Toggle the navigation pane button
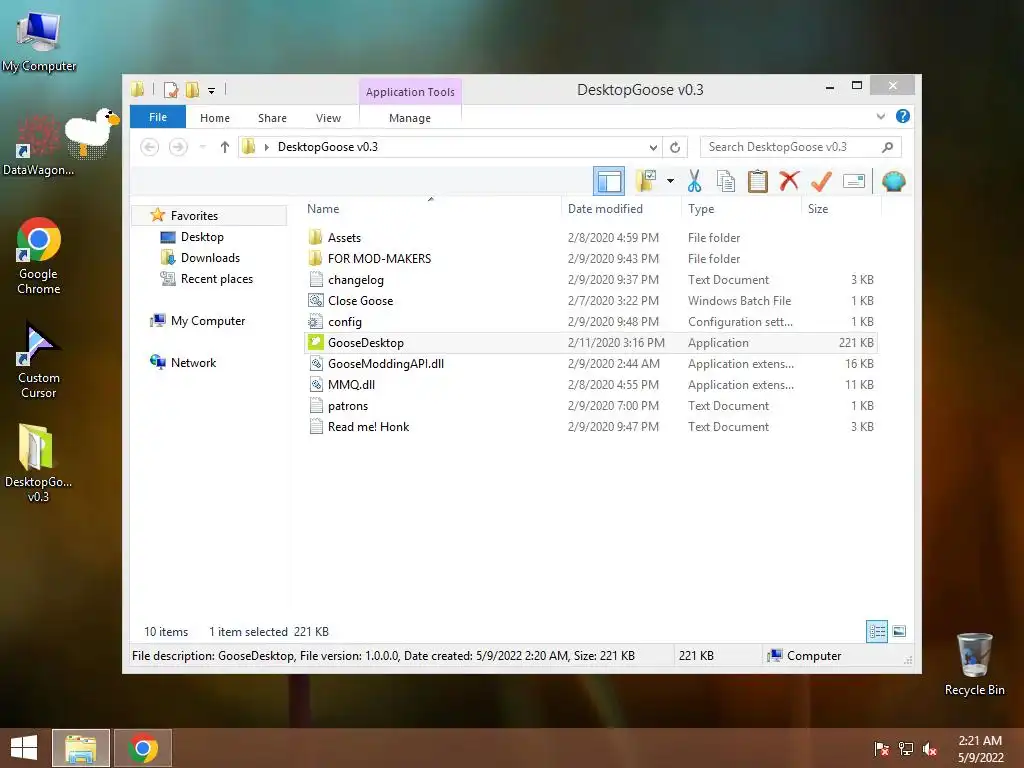 tap(609, 181)
